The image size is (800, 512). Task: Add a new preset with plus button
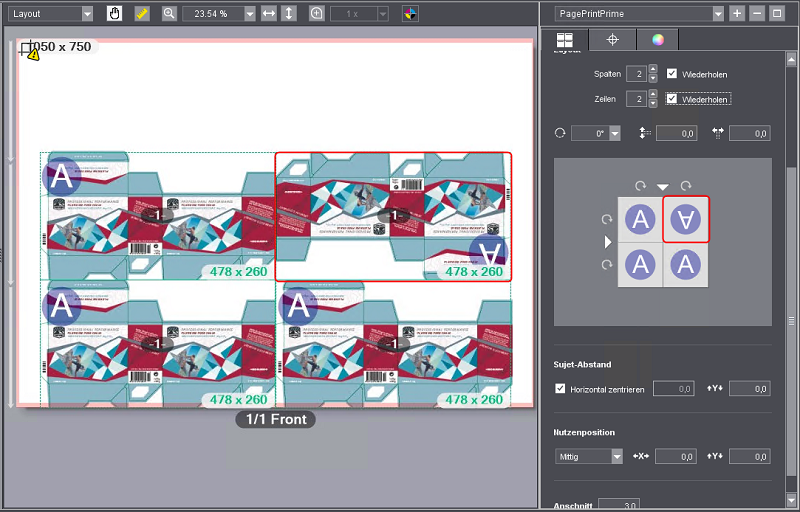pyautogui.click(x=737, y=13)
